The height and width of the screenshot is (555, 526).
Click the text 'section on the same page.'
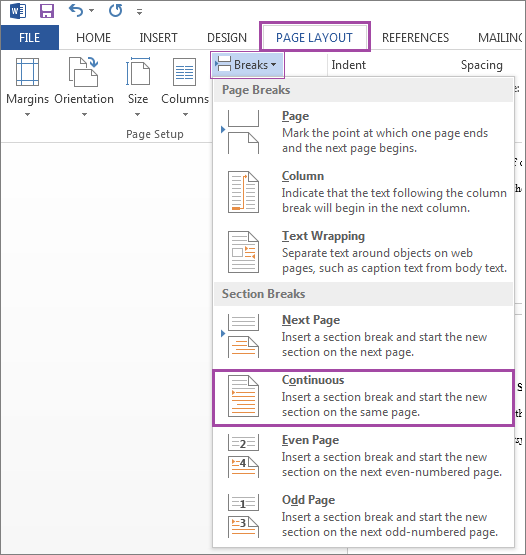351,412
